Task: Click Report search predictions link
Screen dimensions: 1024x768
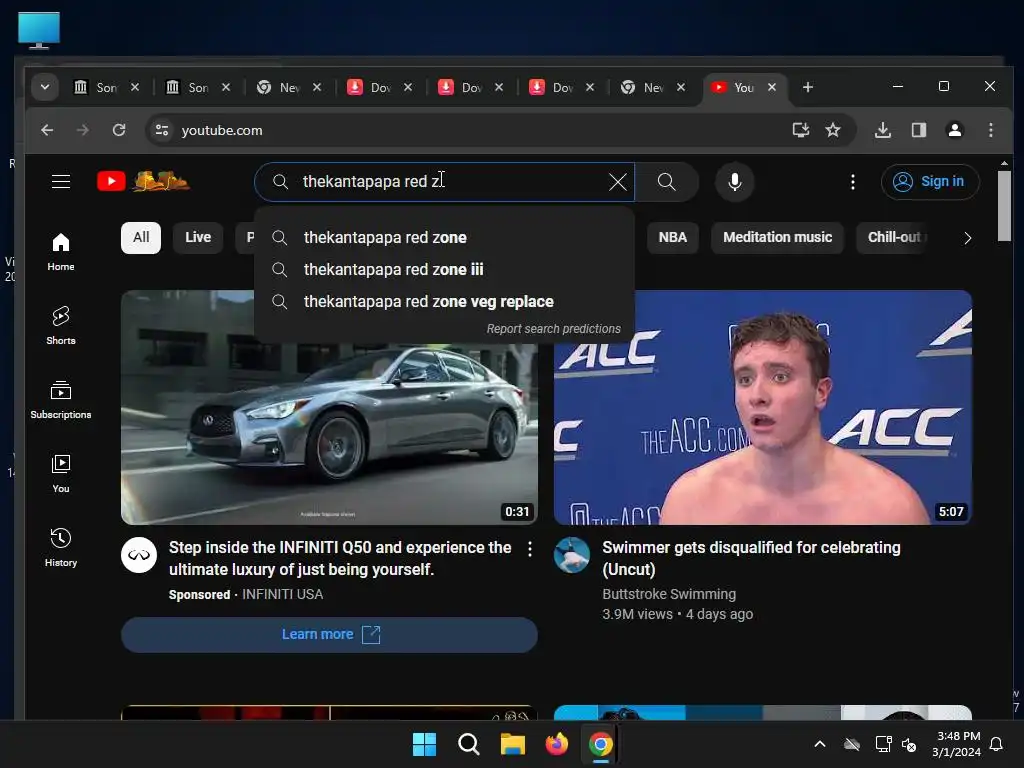Action: point(553,328)
